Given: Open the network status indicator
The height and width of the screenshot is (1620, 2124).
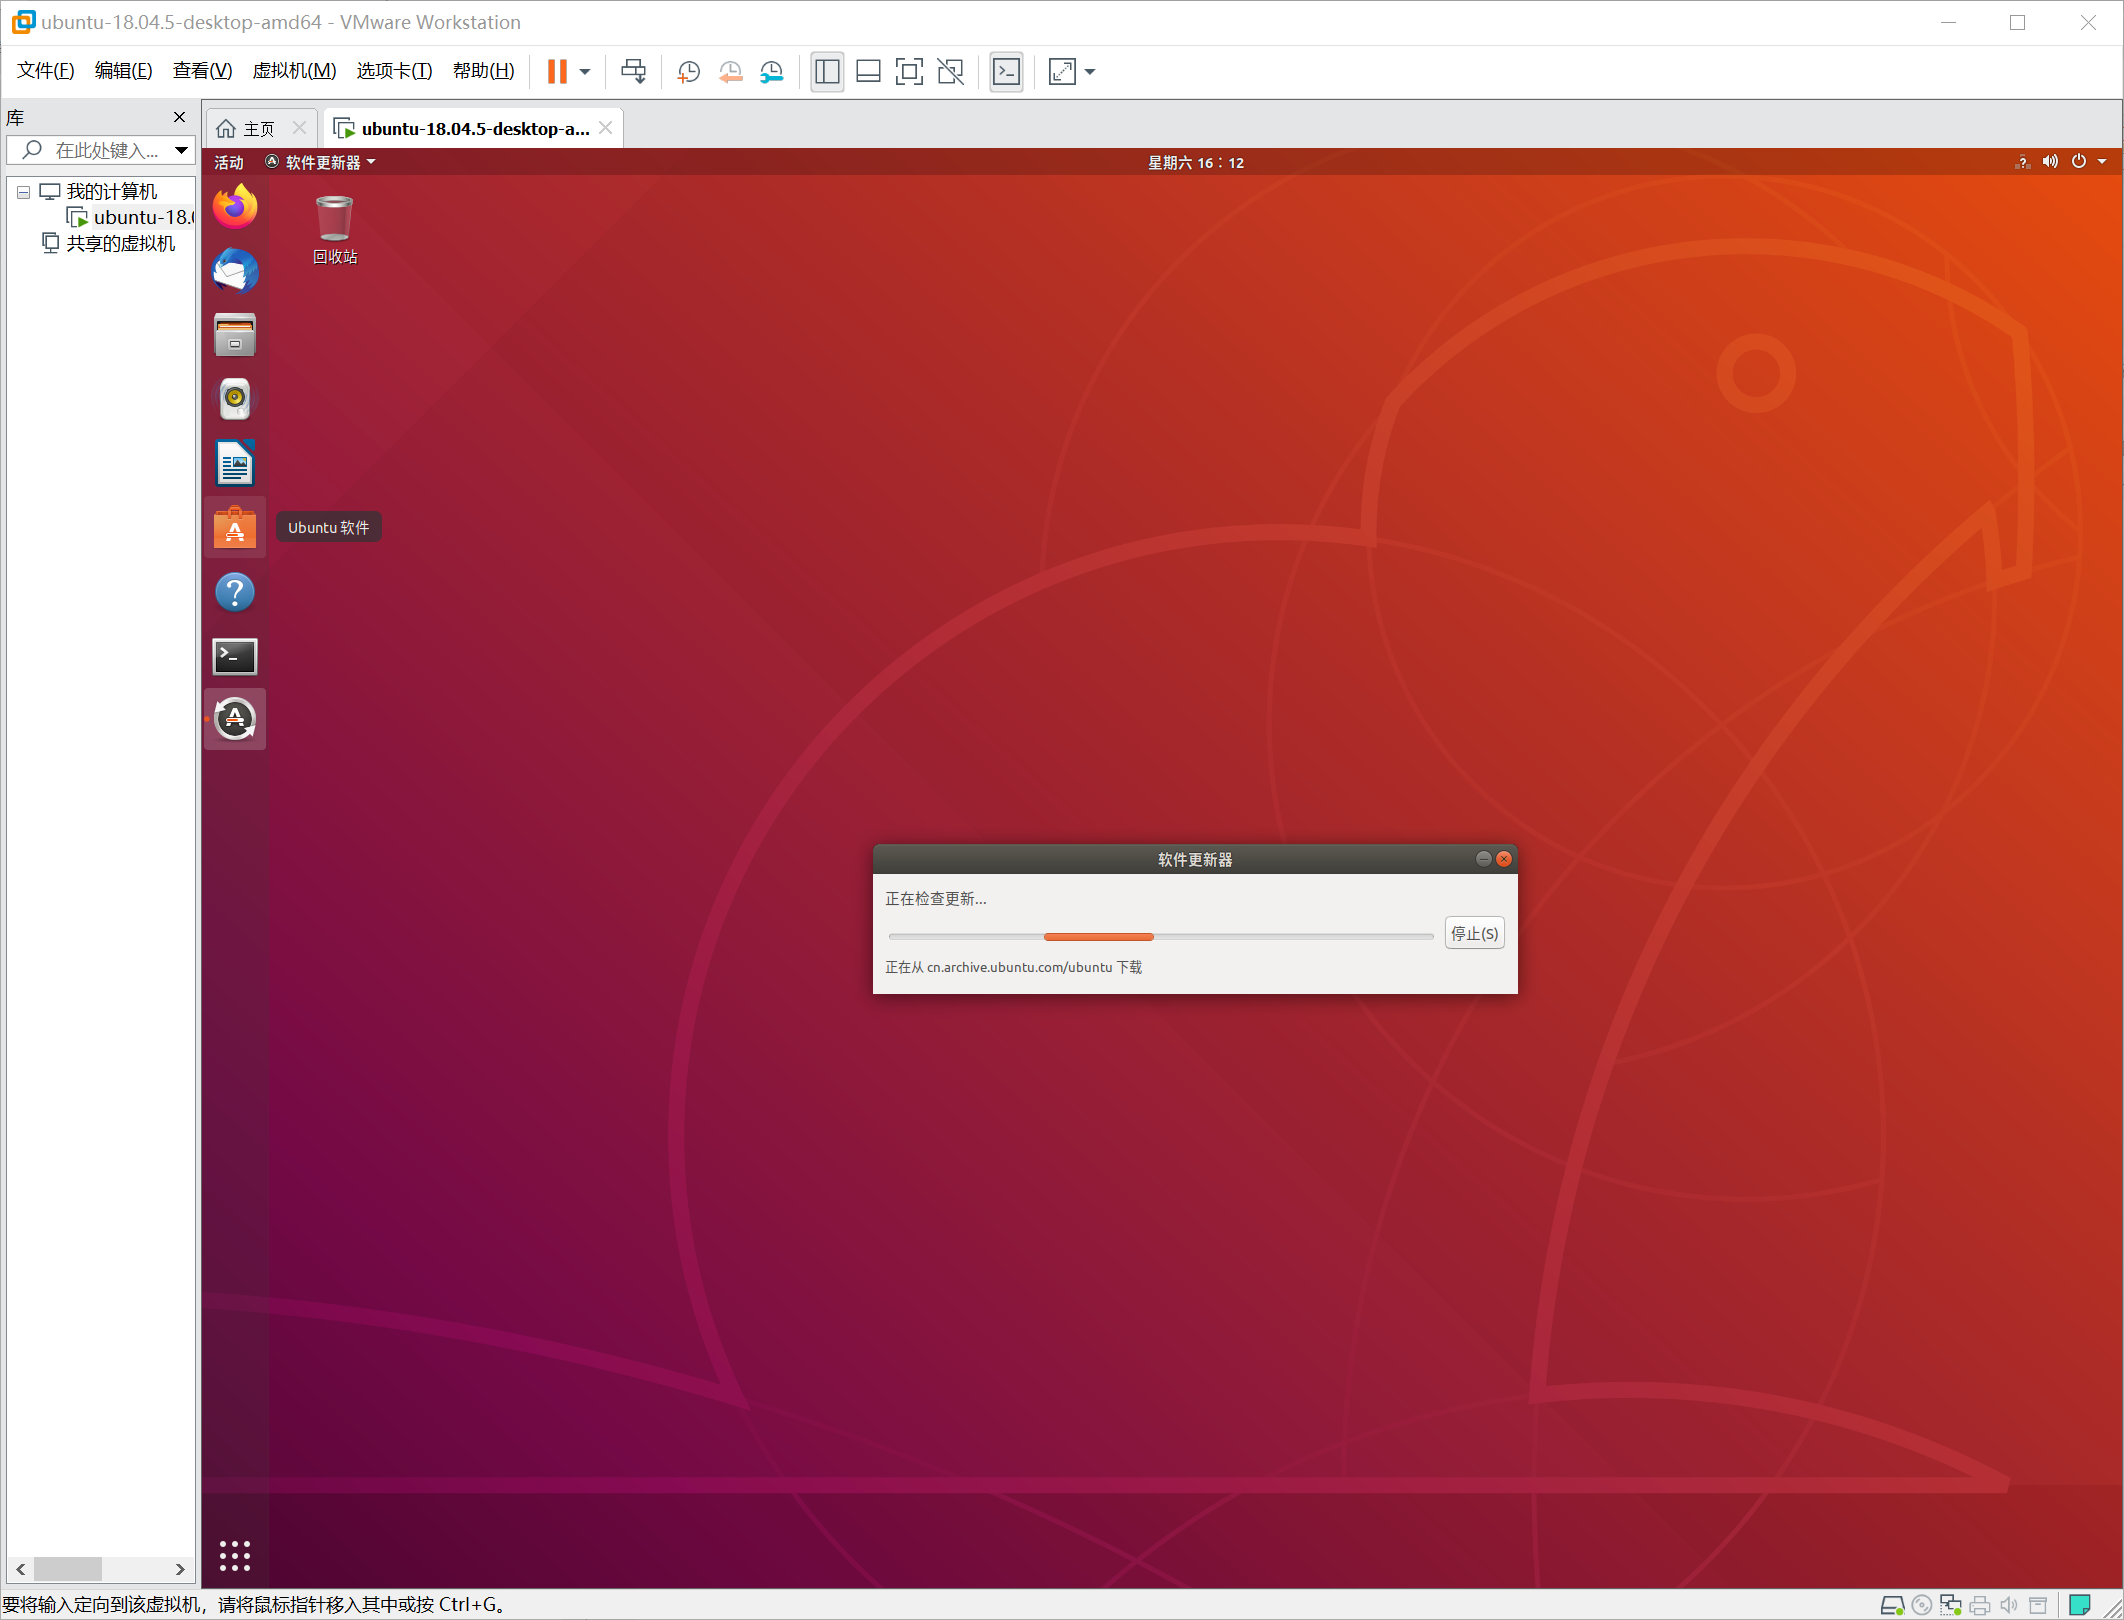Looking at the screenshot, I should 2022,162.
